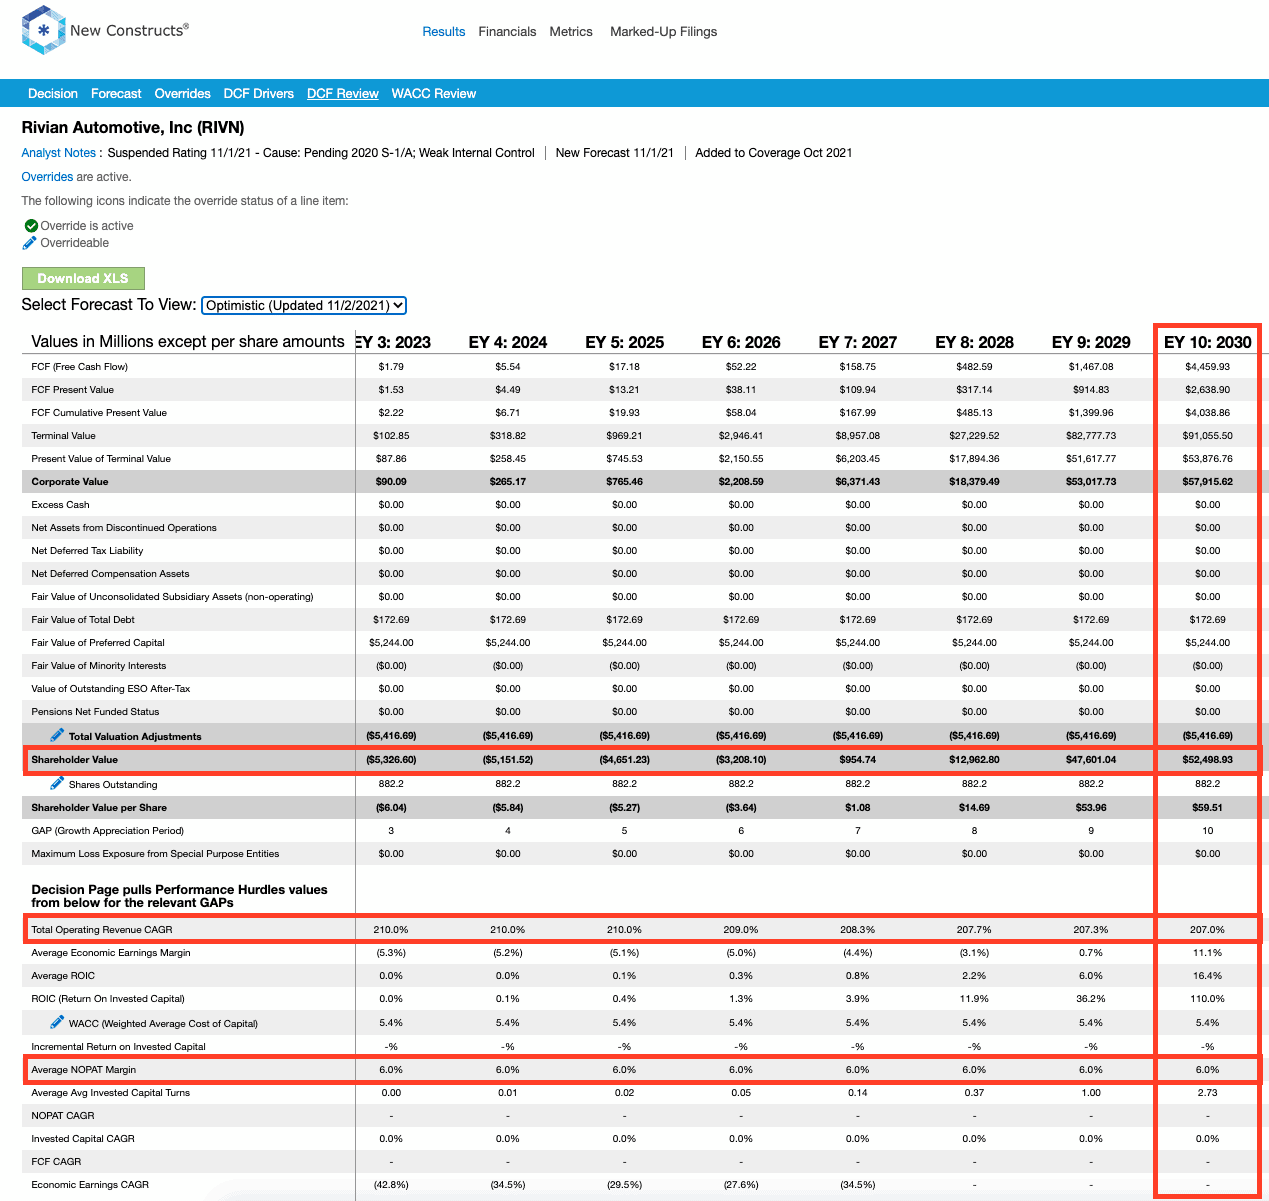The image size is (1269, 1201).
Task: Click the Overrides link above the legend
Action: click(x=47, y=177)
